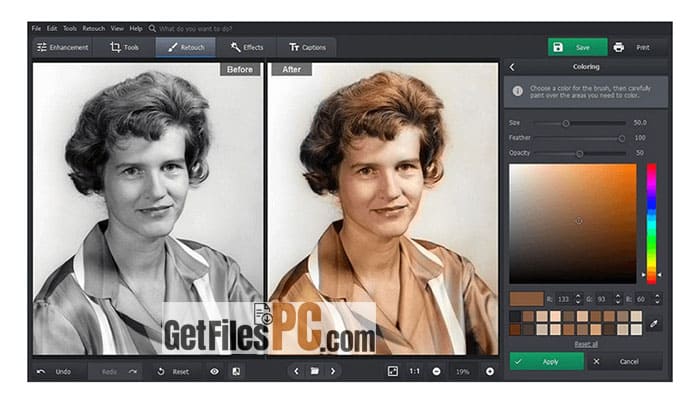Click the Print label button
The width and height of the screenshot is (700, 400).
(x=643, y=47)
